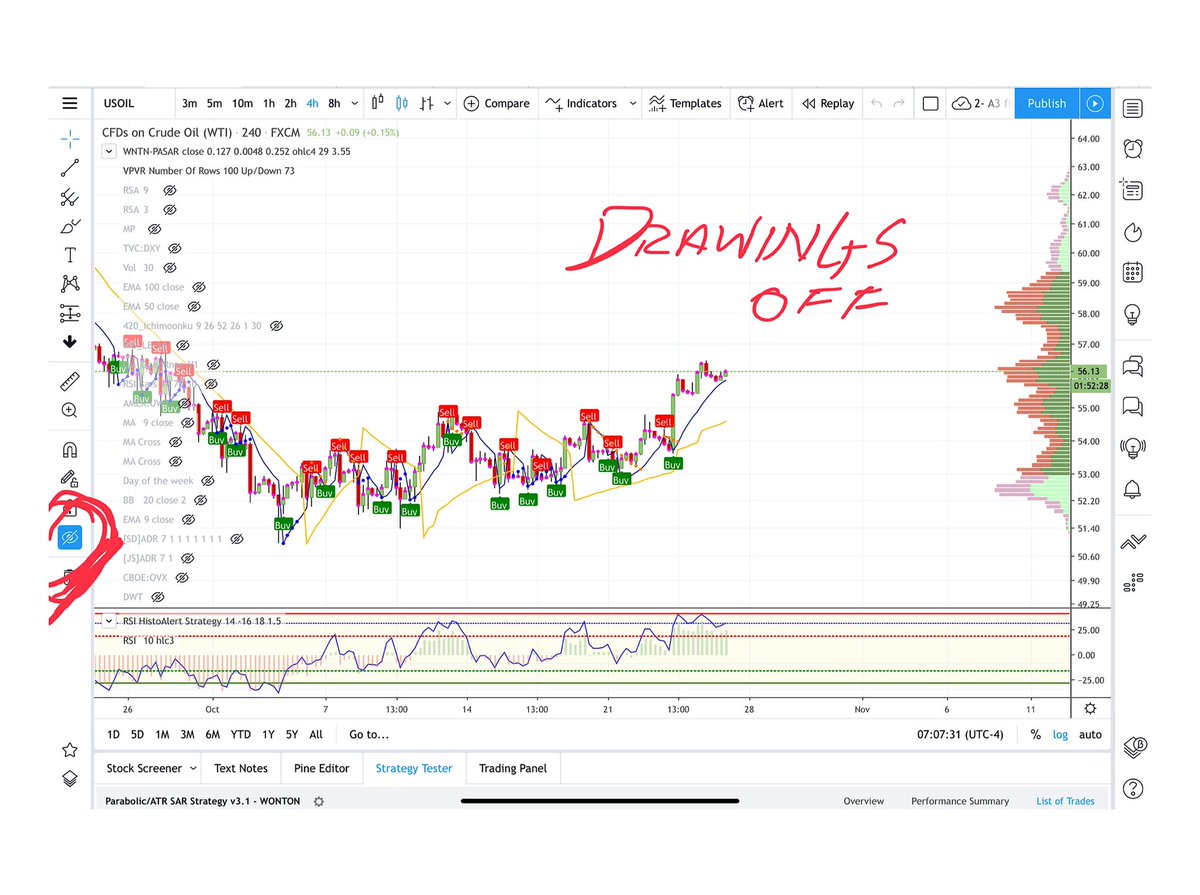Toggle the highlighted Hide Drawings eye button
This screenshot has height=895, width=1200.
(x=69, y=537)
